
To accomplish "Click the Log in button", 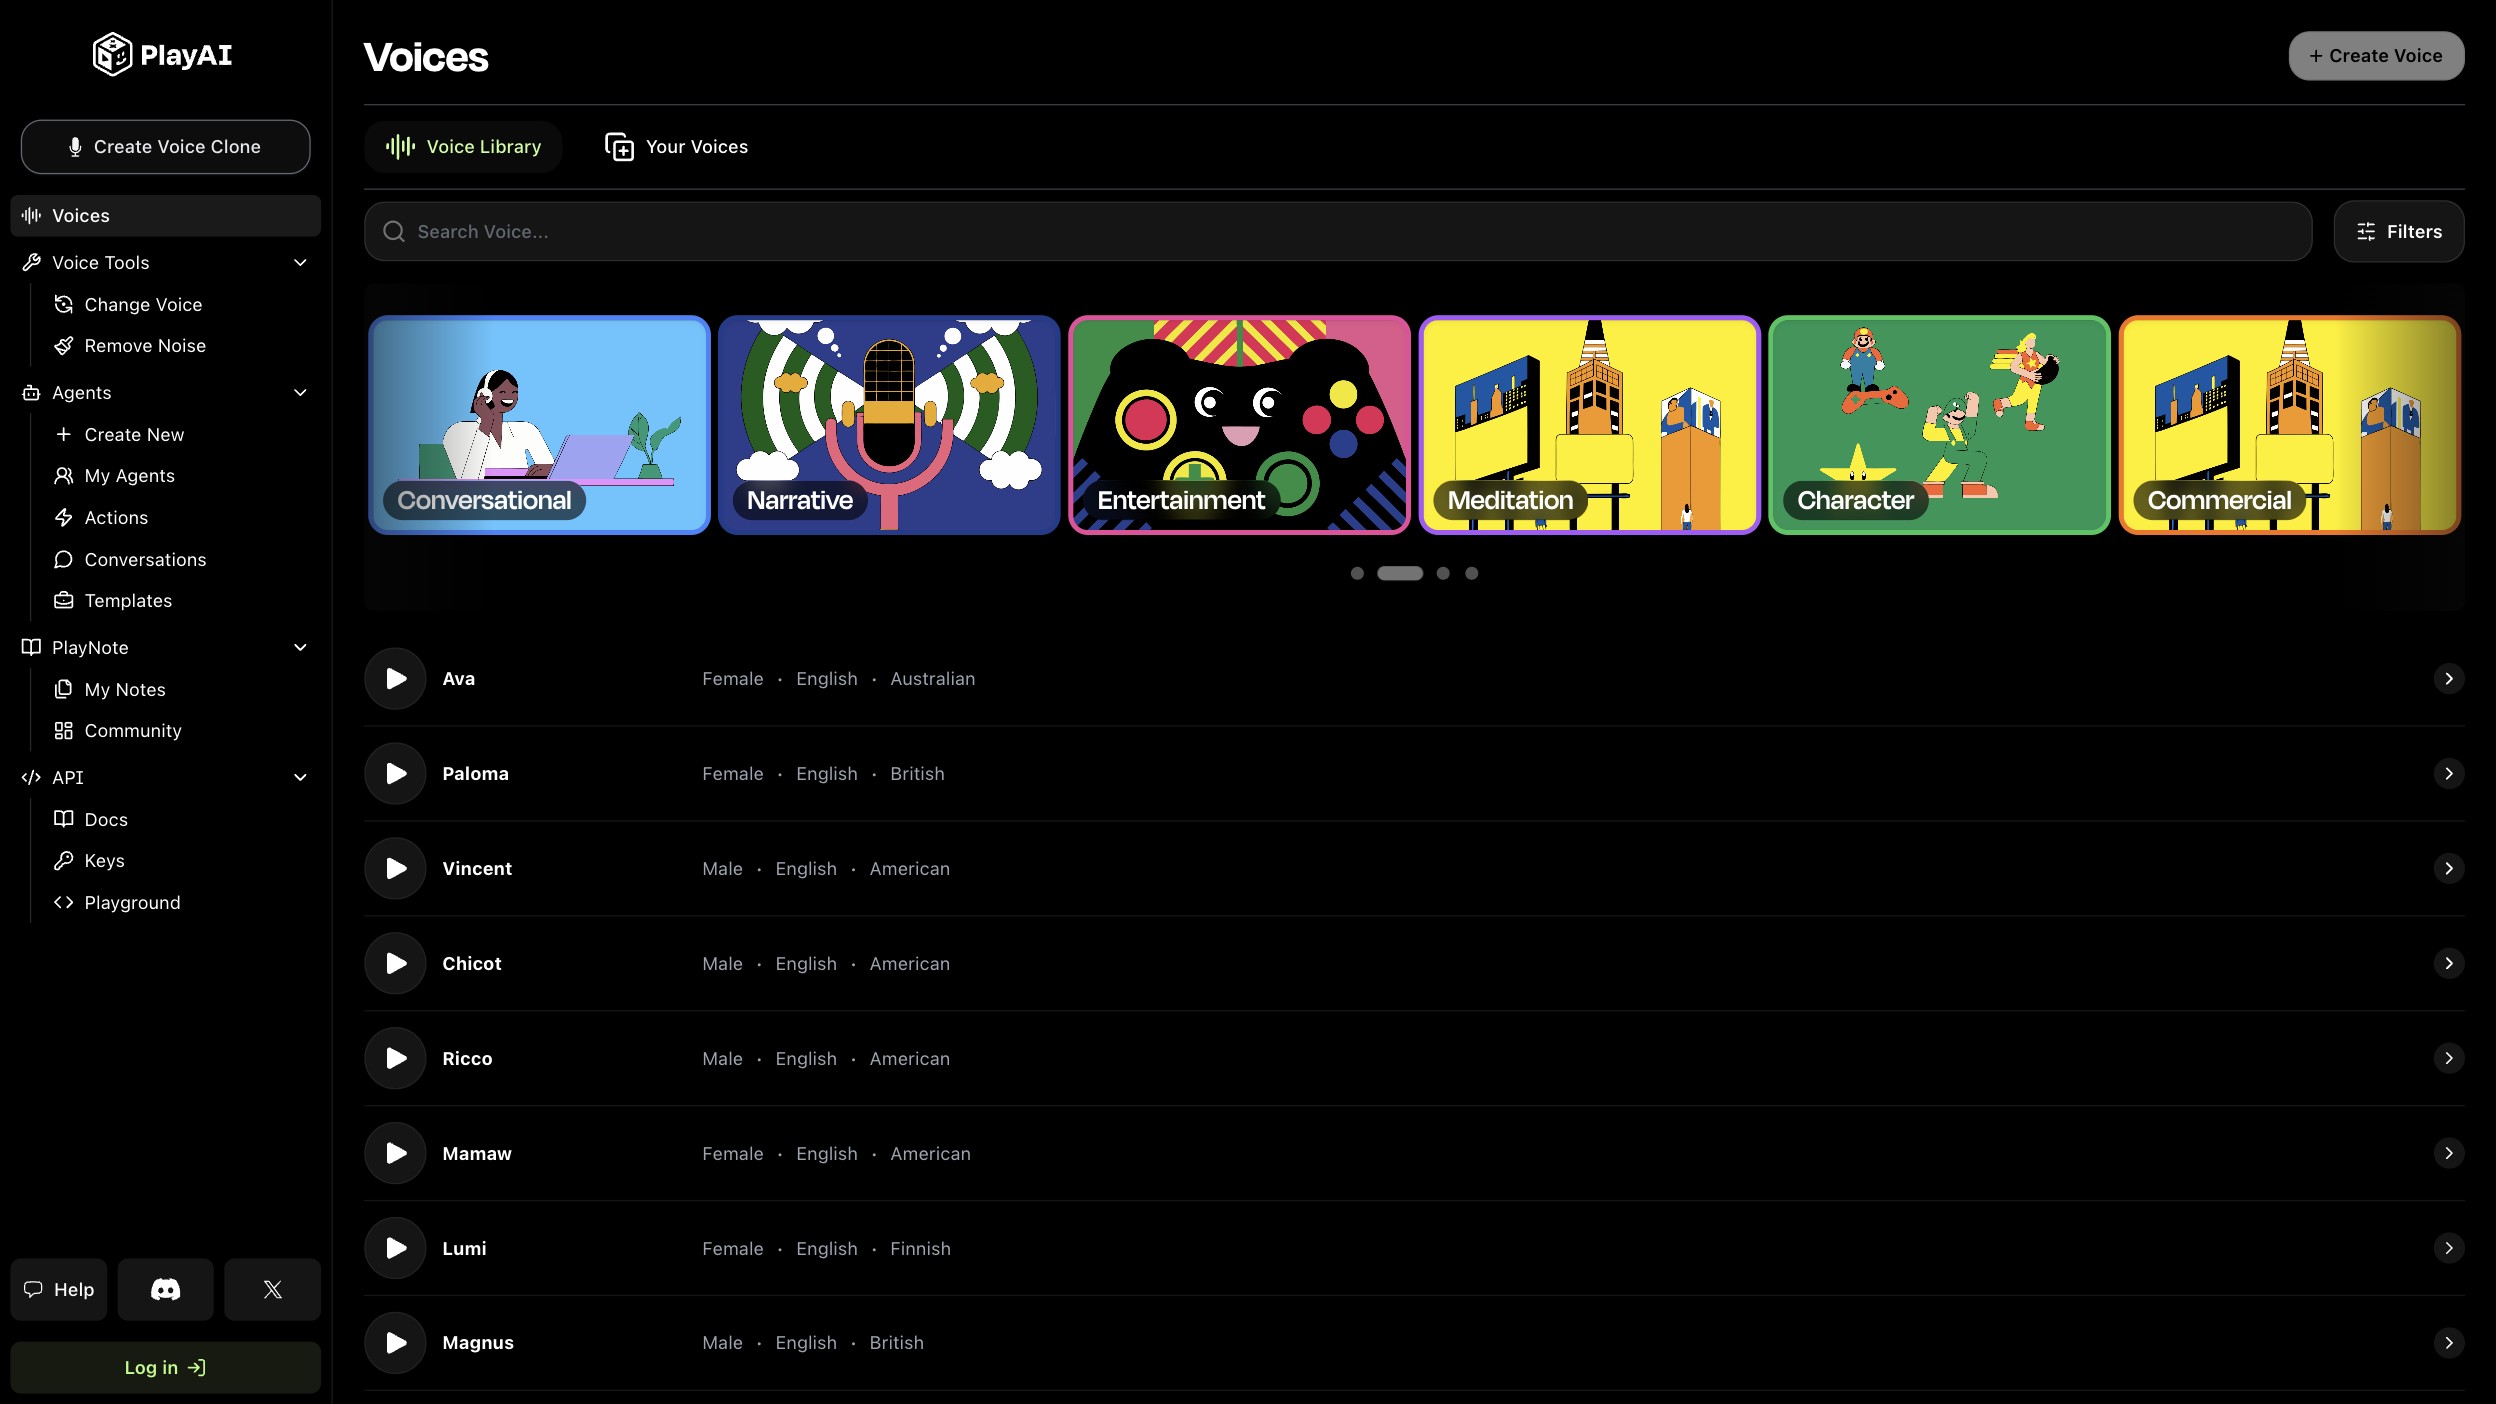I will click(x=165, y=1367).
